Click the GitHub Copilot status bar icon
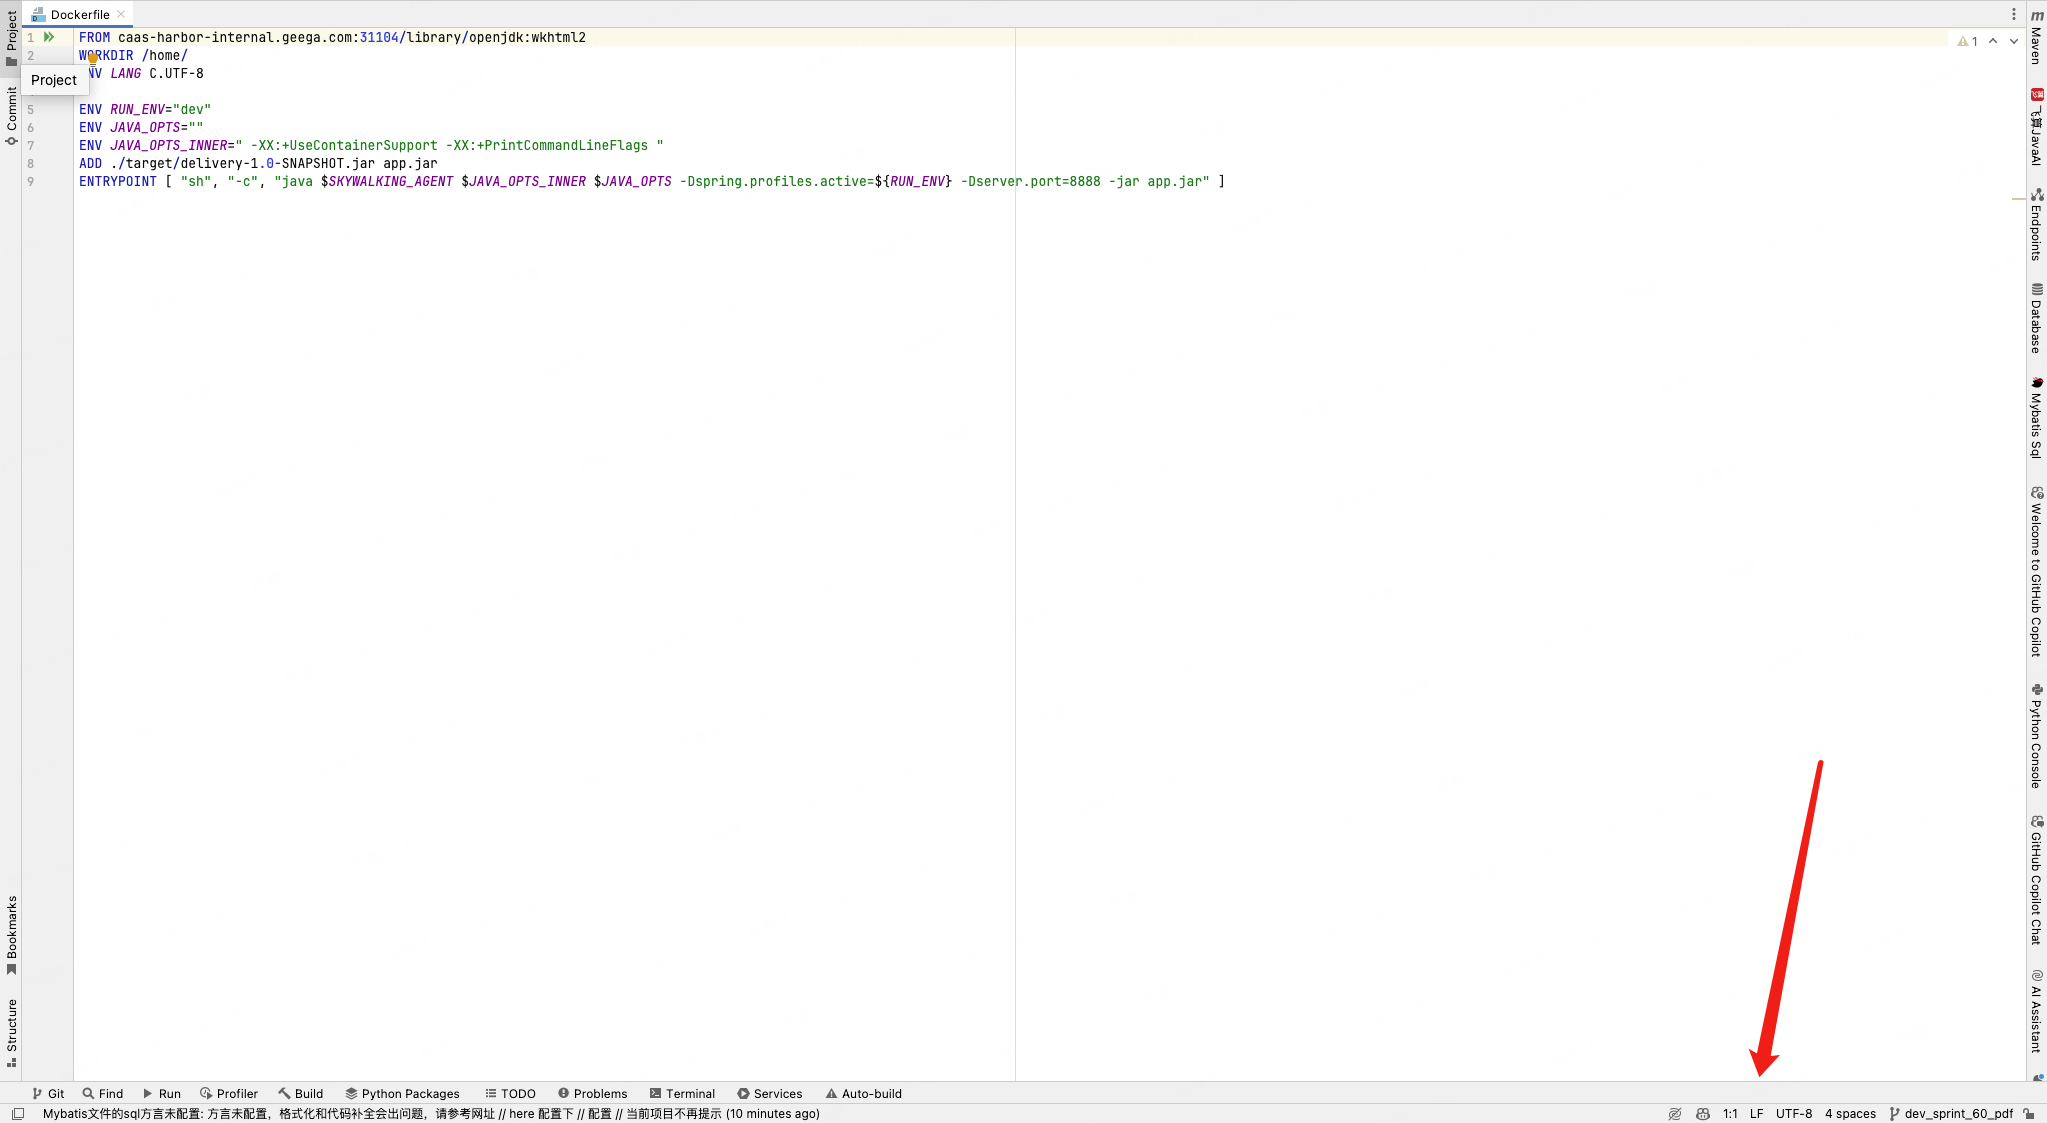Viewport: 2047px width, 1123px height. 1703,1113
